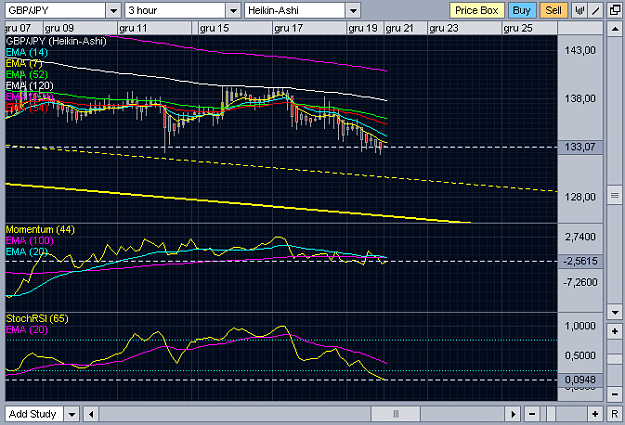The height and width of the screenshot is (425, 625).
Task: Select the EMA (14) indicator label
Action: pos(27,52)
